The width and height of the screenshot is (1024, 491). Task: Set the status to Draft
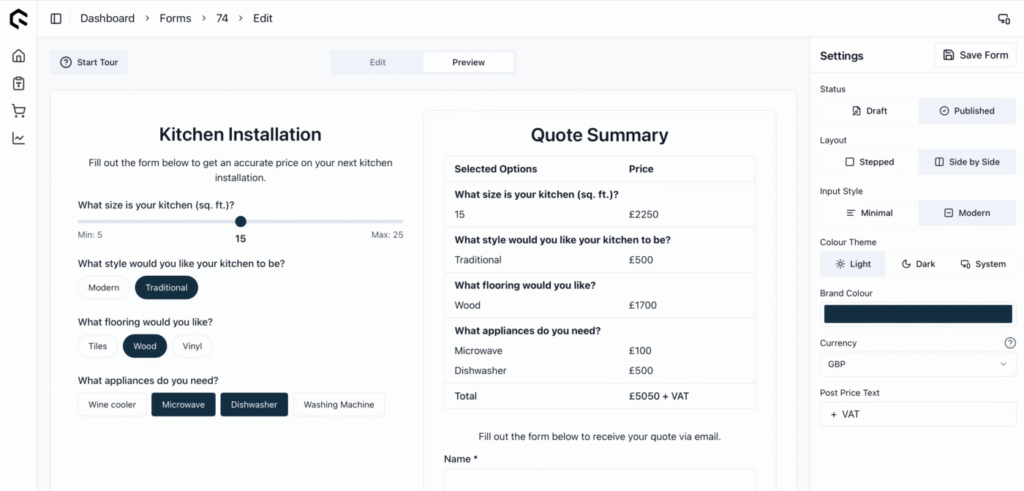point(869,111)
